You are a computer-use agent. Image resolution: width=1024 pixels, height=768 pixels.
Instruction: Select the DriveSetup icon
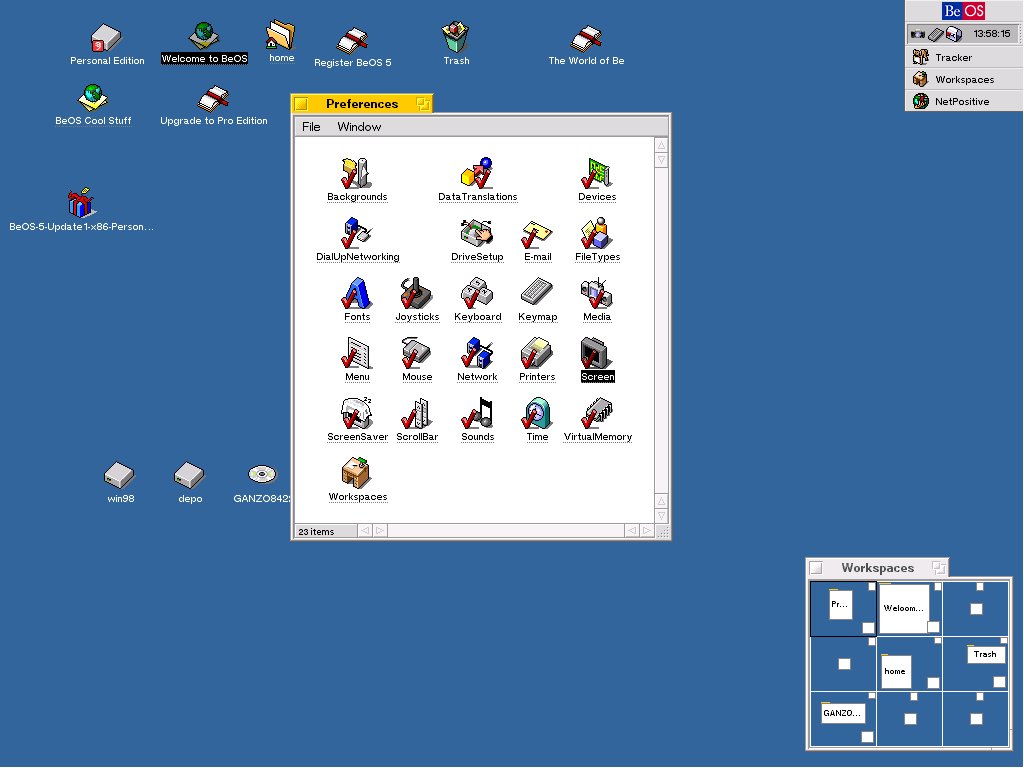tap(477, 234)
